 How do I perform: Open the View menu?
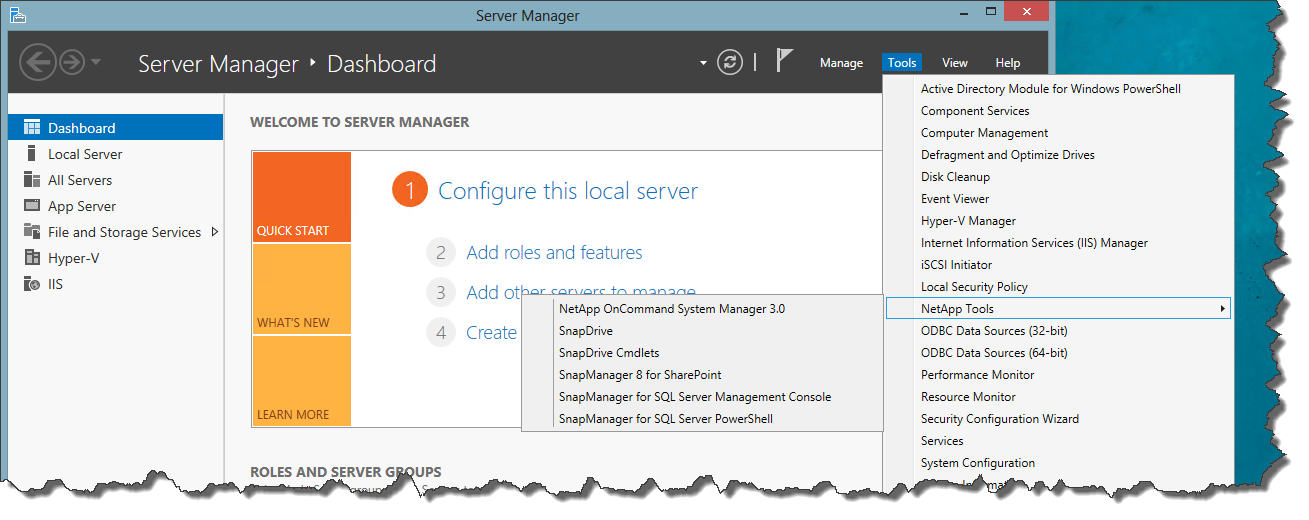pos(955,63)
